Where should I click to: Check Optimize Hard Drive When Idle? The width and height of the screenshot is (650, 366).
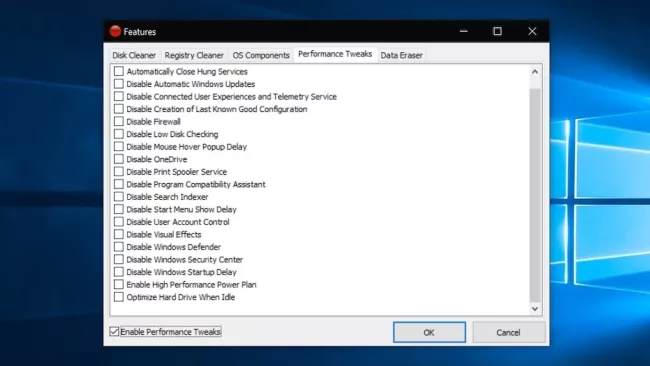[x=119, y=297]
